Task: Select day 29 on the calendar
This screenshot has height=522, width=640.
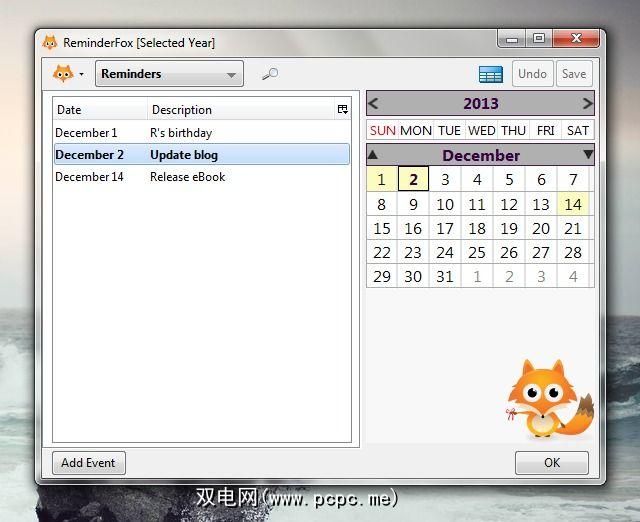Action: point(382,276)
